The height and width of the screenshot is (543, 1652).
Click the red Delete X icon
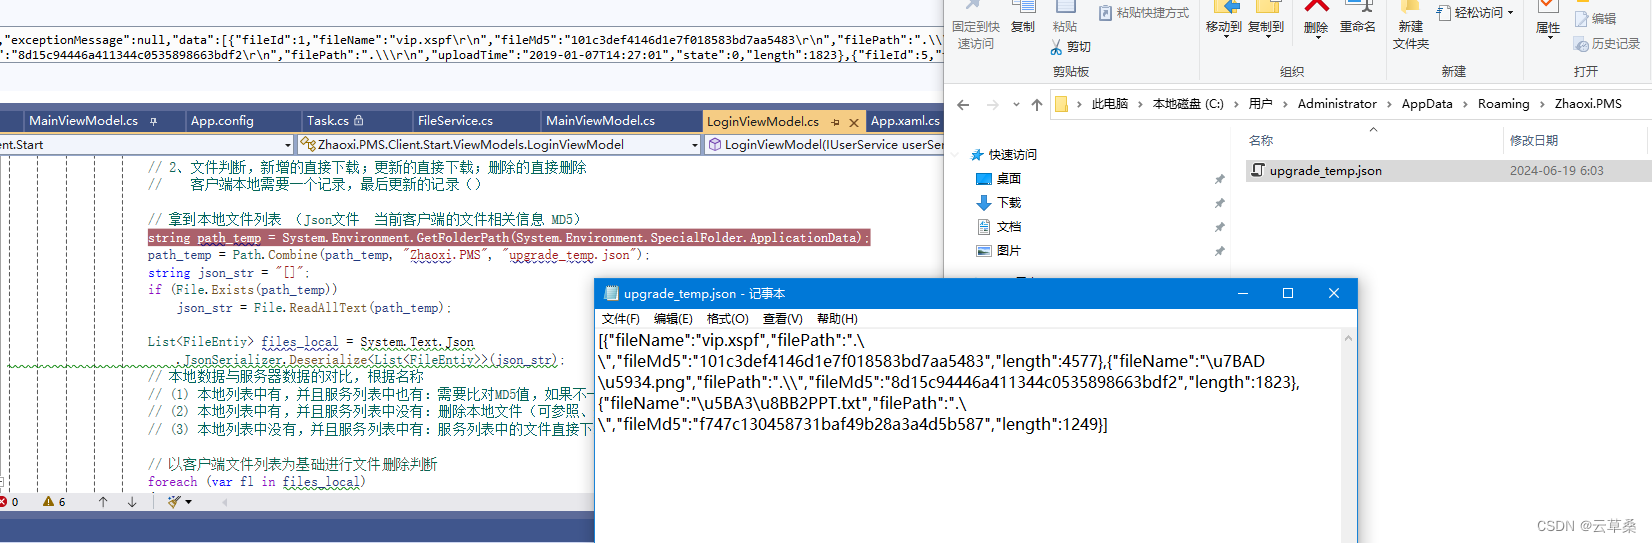click(x=1316, y=8)
